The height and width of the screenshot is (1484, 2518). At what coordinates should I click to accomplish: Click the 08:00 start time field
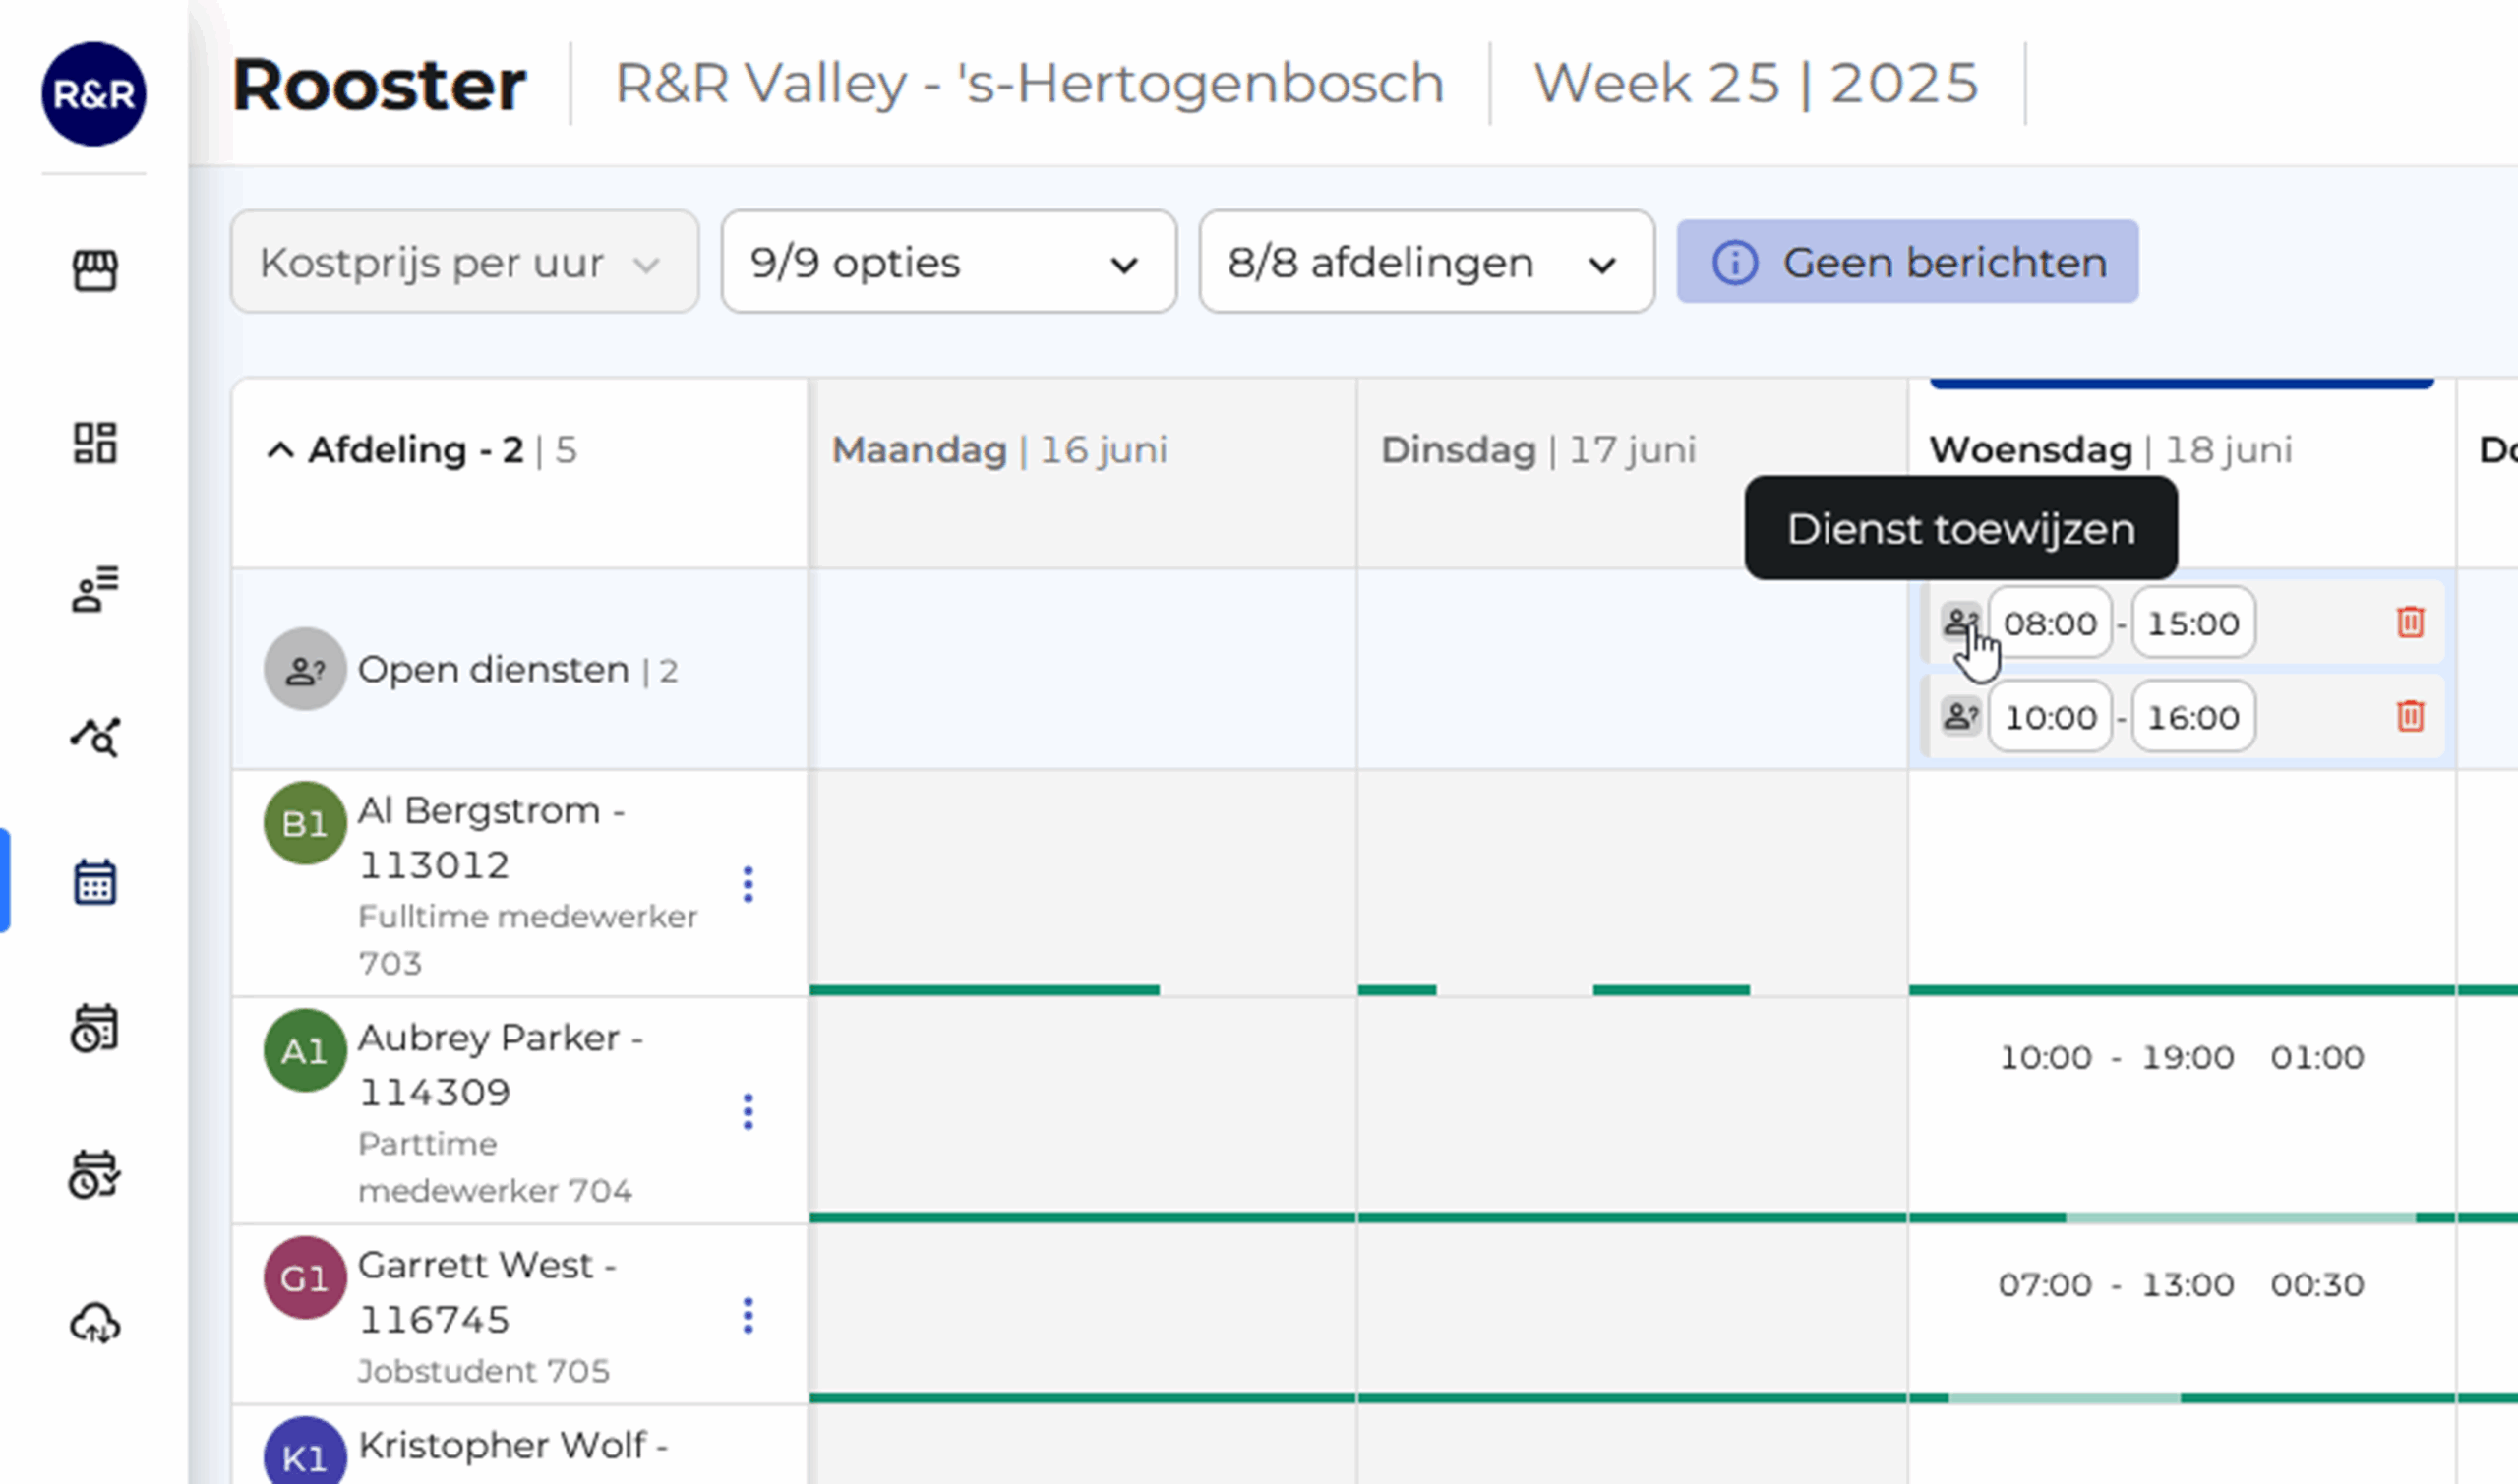(x=2049, y=622)
